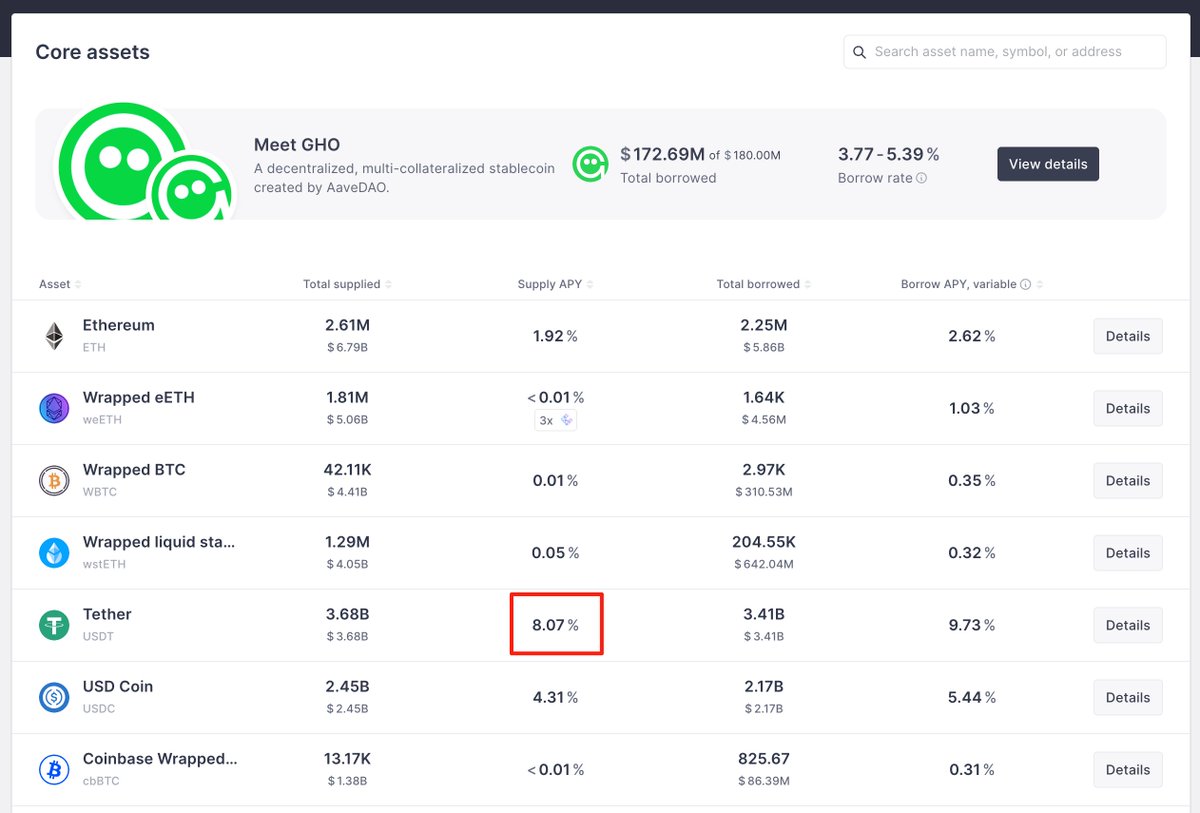Click the Borrow APY variable info icon
This screenshot has height=813, width=1200.
point(1025,284)
